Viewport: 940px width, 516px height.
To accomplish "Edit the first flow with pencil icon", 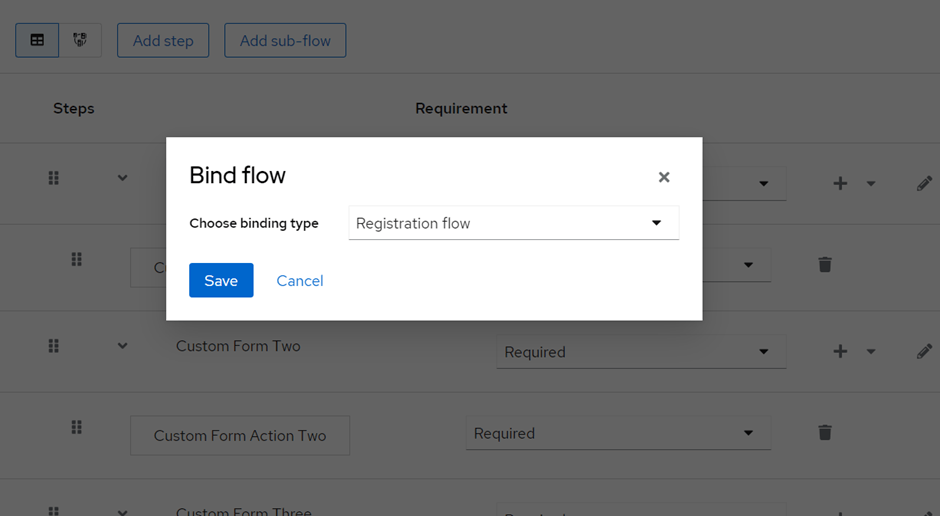I will 924,183.
